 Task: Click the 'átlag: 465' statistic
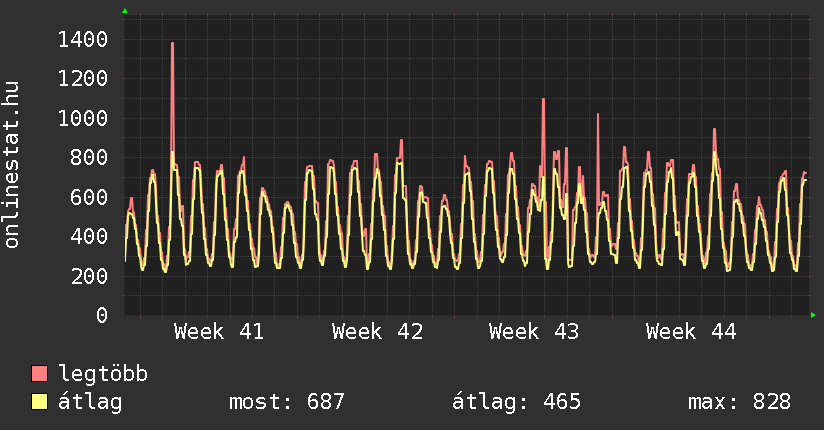click(x=517, y=402)
